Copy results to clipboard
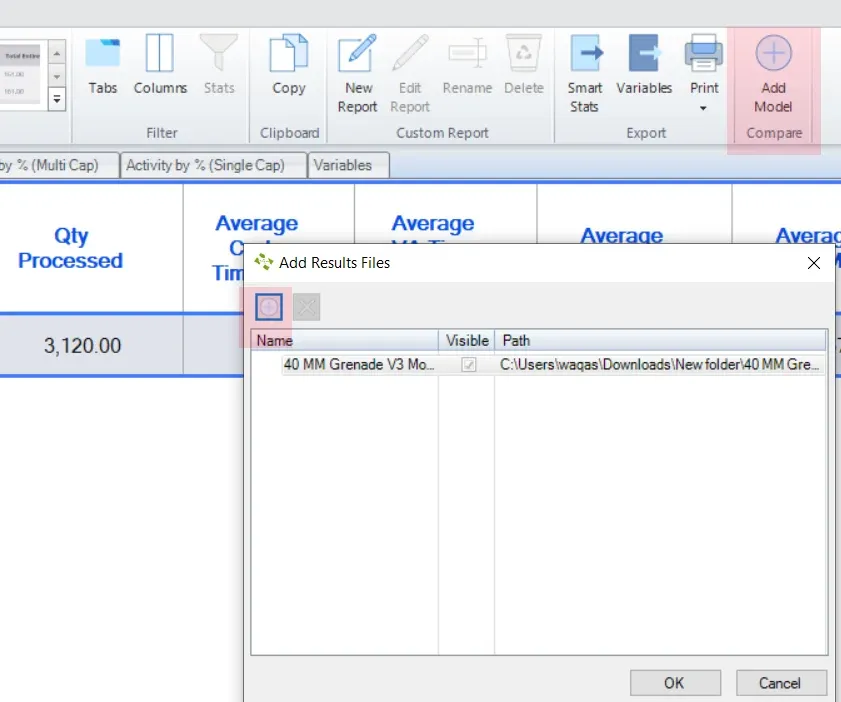This screenshot has height=702, width=841. point(289,65)
